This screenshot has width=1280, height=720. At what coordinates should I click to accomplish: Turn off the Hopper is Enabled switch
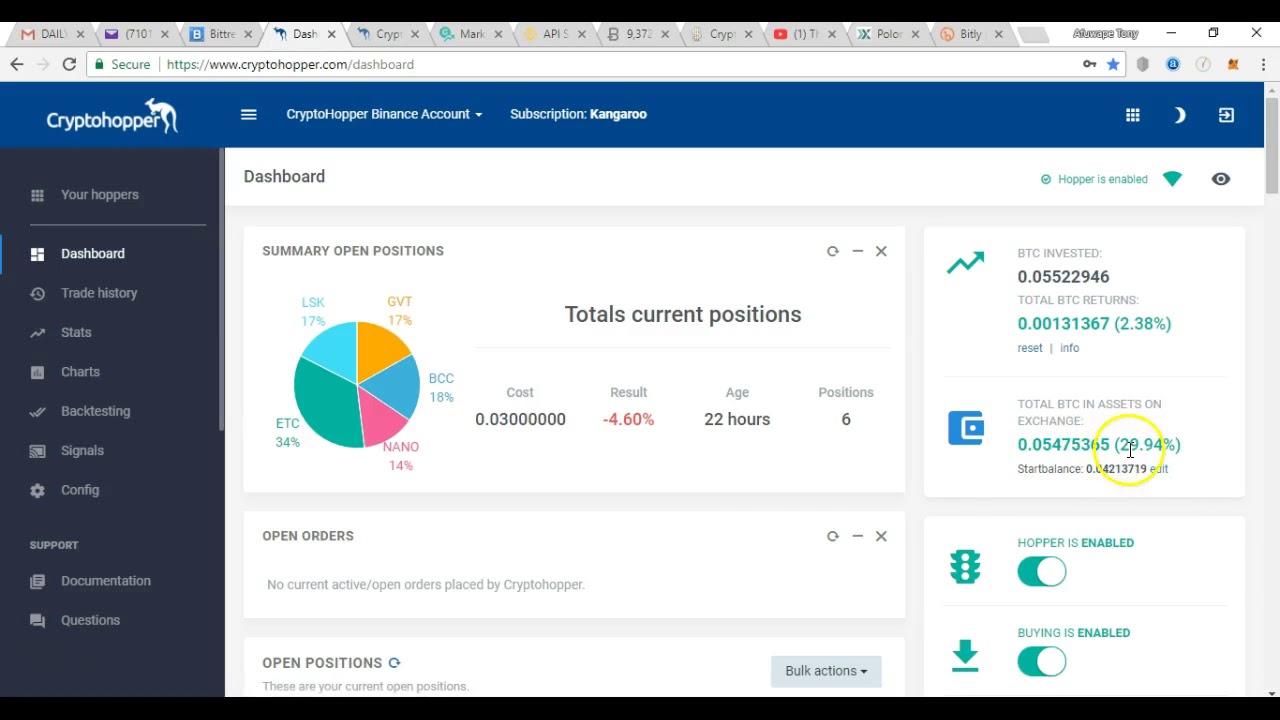1042,572
